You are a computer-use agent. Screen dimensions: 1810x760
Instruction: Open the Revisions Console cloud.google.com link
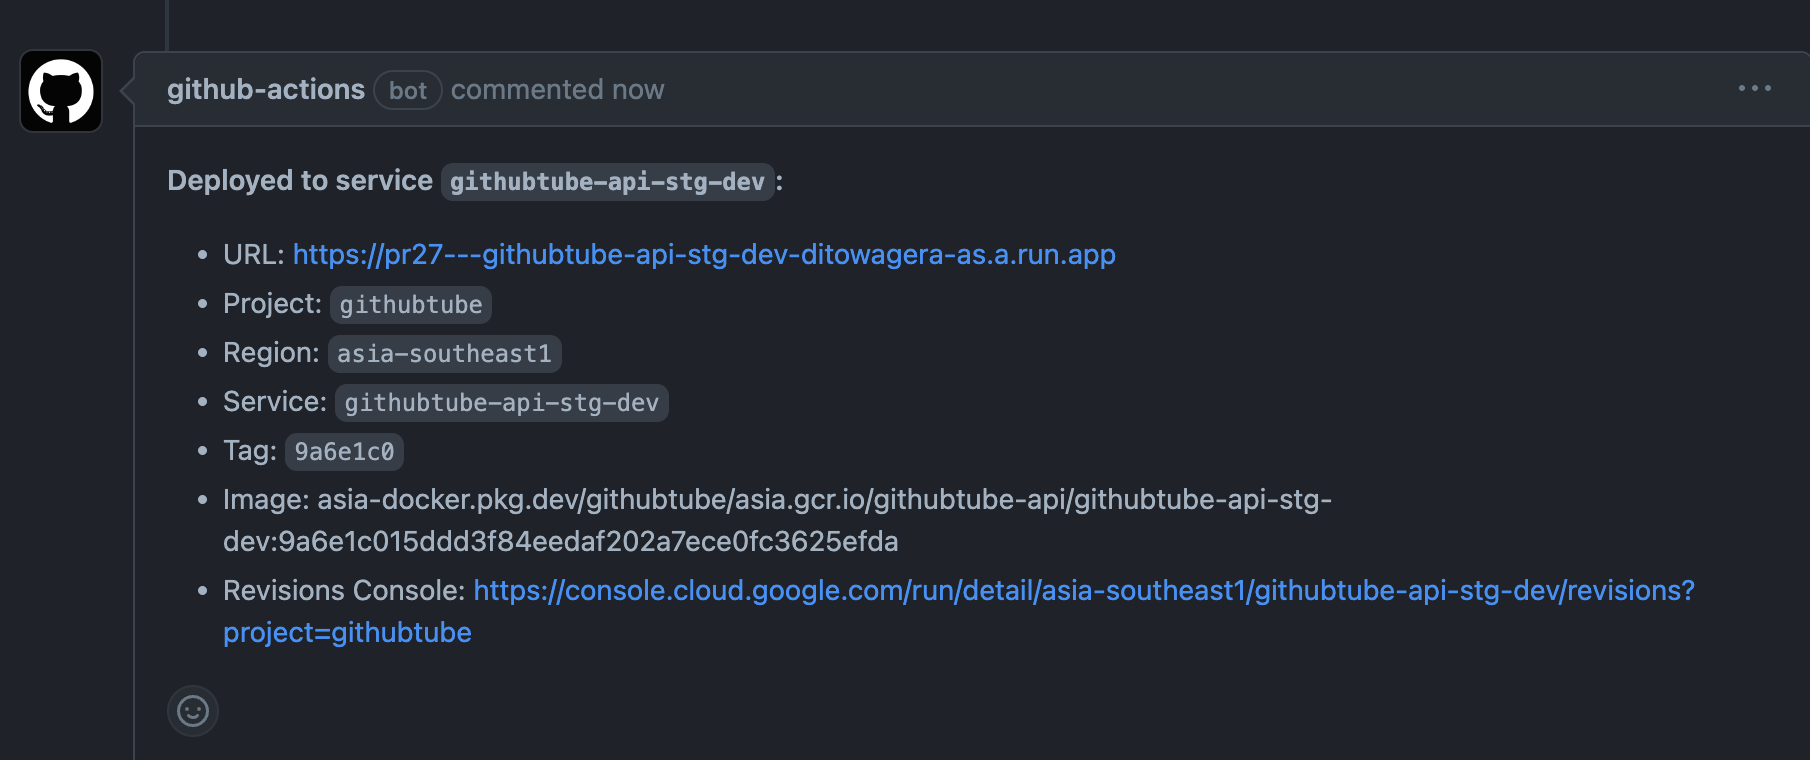pos(1083,591)
